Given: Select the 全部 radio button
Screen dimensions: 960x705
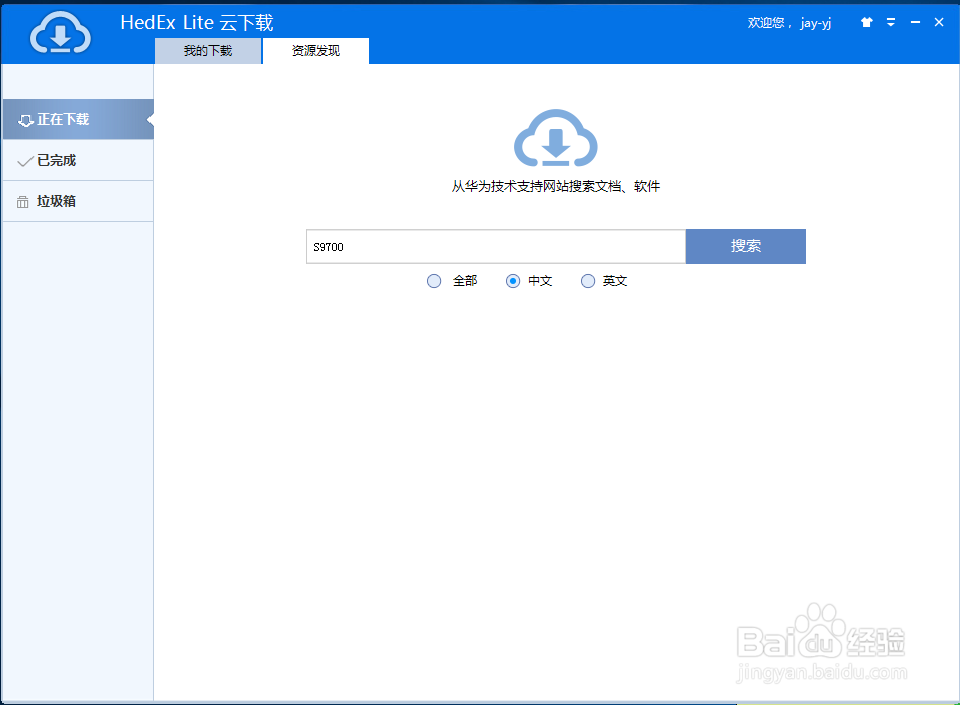Looking at the screenshot, I should click(x=434, y=281).
